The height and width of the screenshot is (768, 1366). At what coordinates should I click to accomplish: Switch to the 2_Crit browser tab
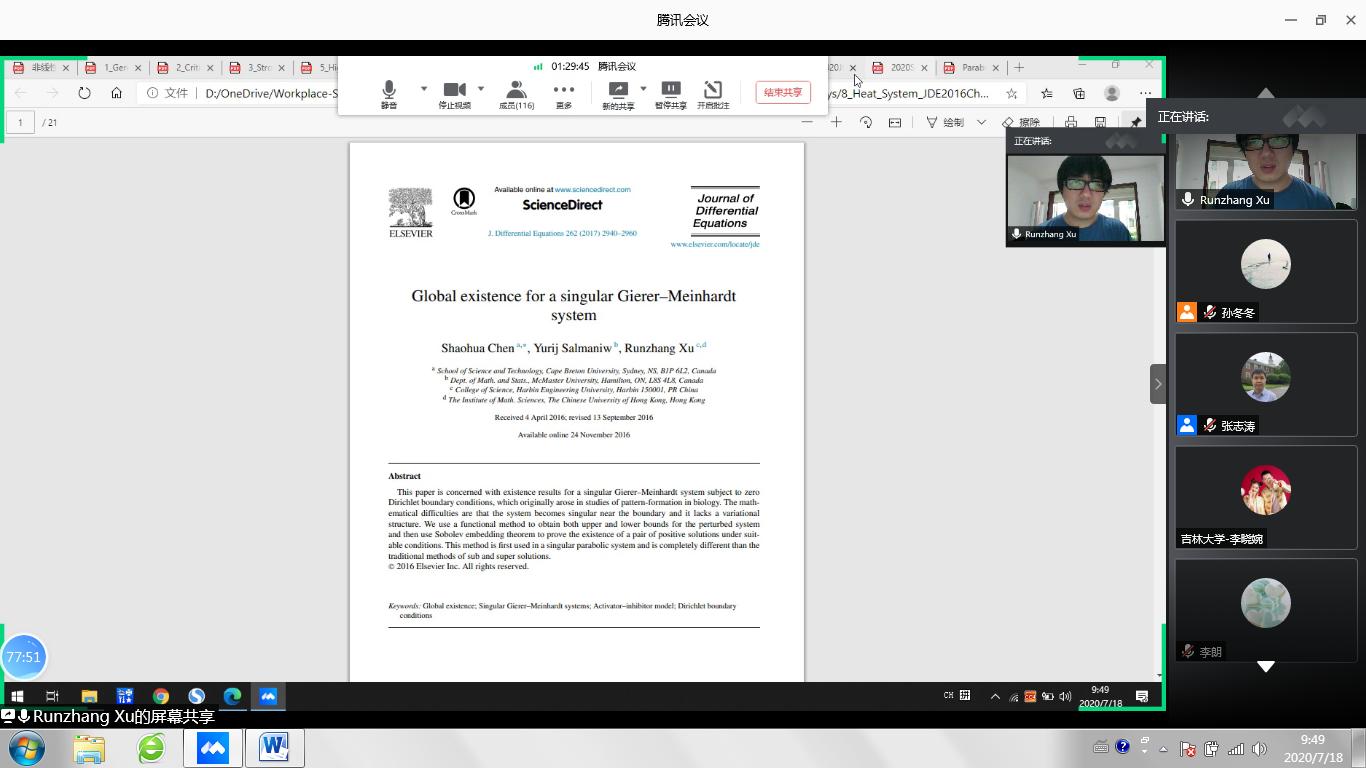pyautogui.click(x=187, y=68)
